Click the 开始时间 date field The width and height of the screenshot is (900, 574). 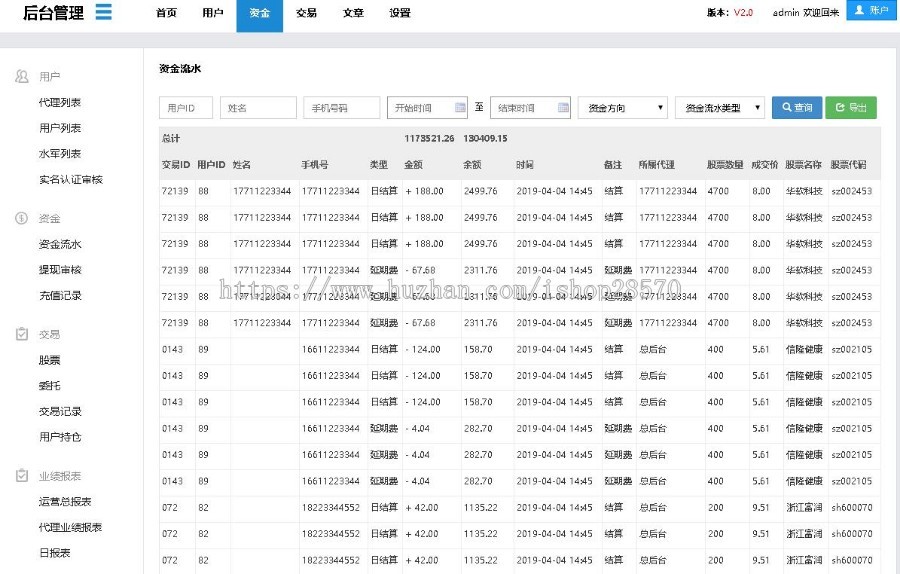[428, 107]
